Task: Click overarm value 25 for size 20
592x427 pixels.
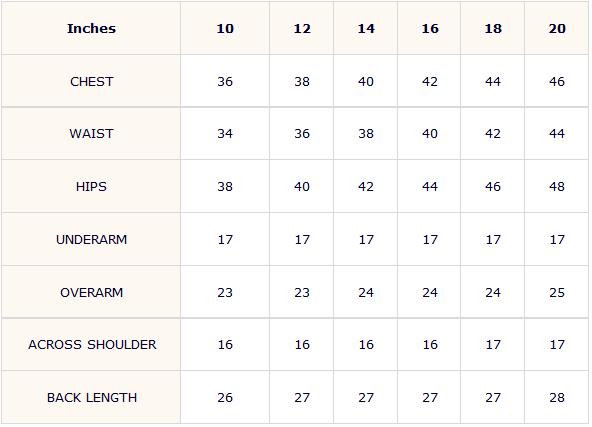Action: pos(557,293)
